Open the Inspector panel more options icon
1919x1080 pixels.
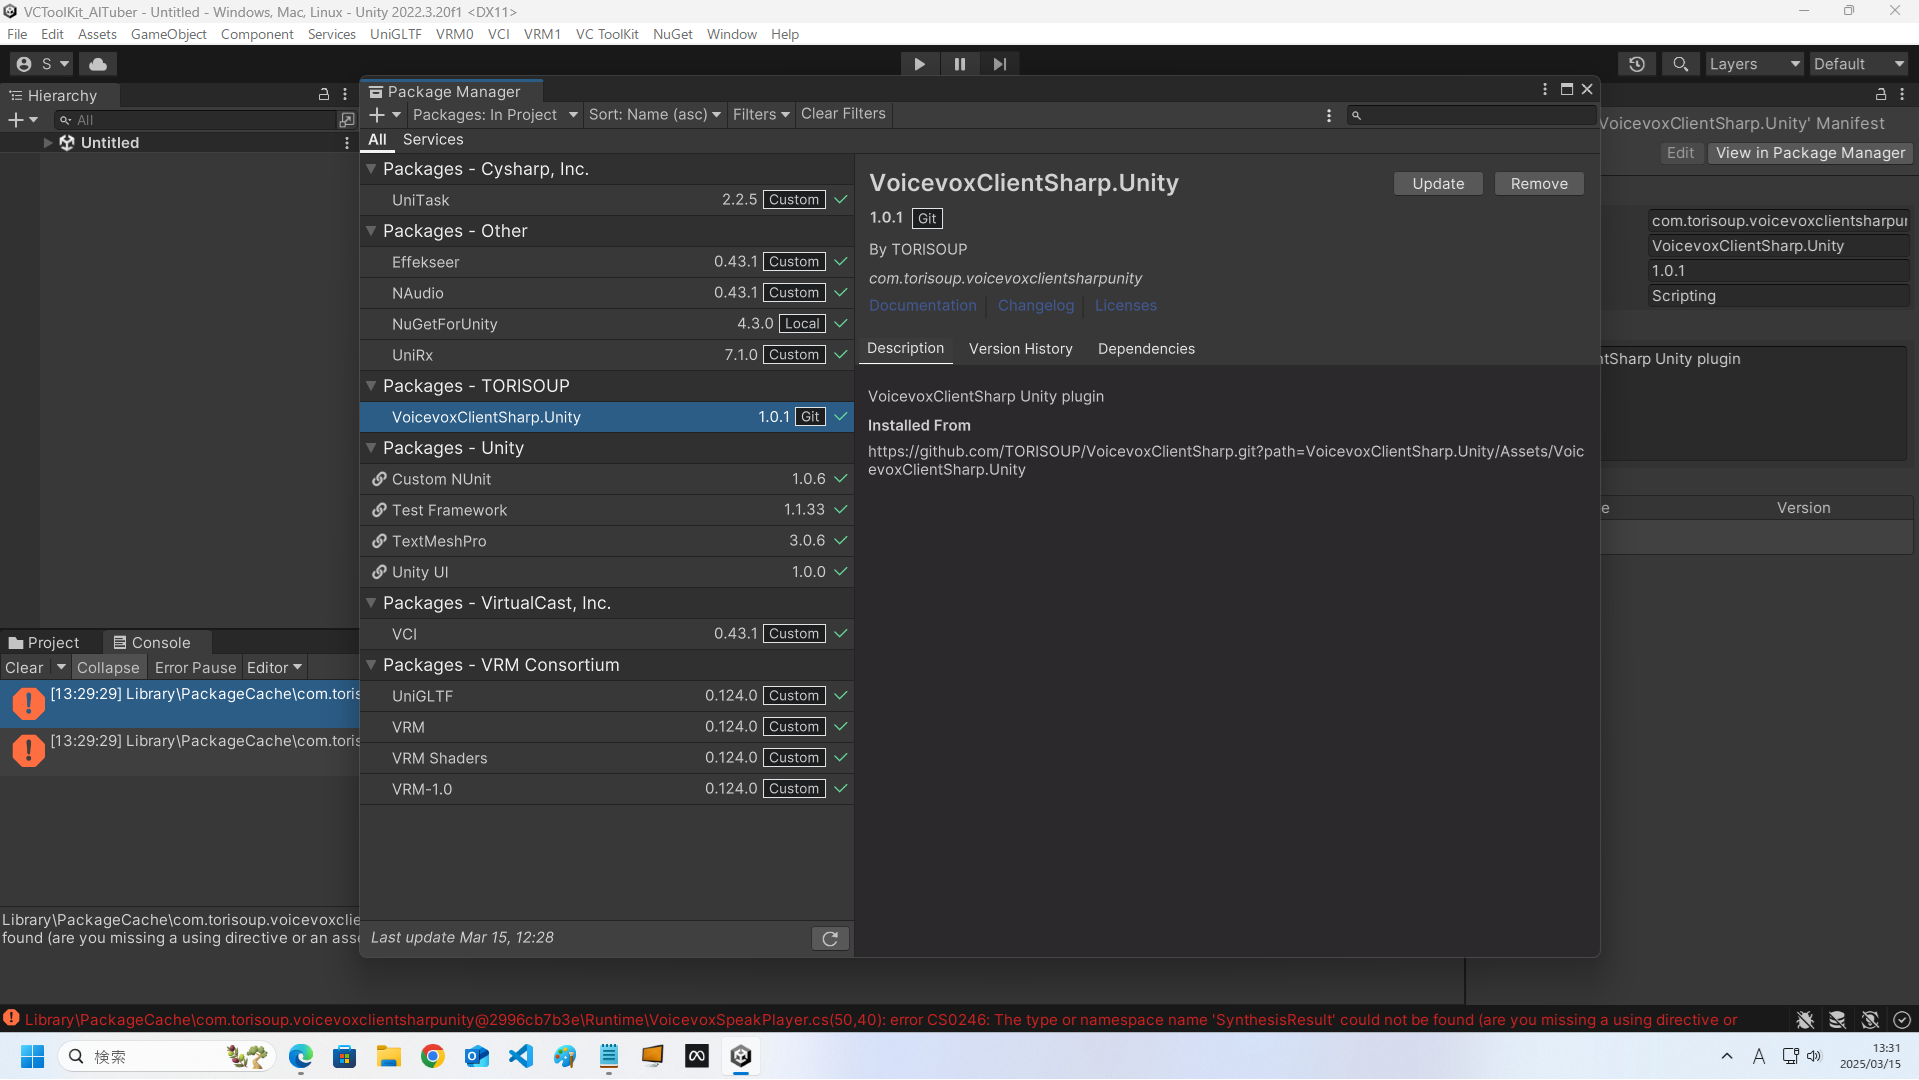click(x=1902, y=94)
